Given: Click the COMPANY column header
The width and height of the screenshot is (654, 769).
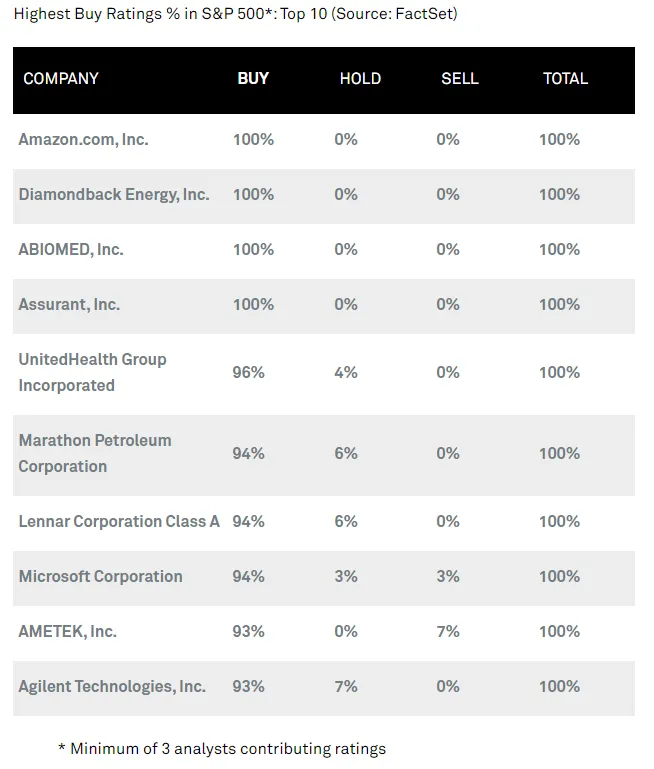Looking at the screenshot, I should point(61,78).
